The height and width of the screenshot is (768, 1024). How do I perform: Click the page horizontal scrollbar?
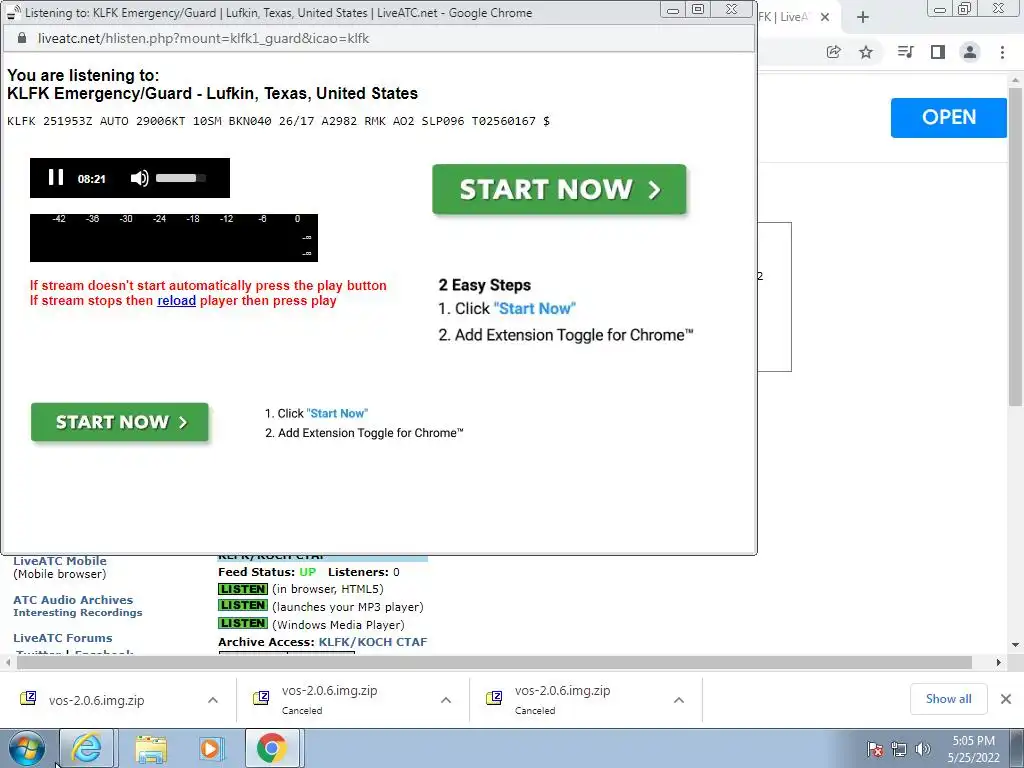click(x=494, y=662)
